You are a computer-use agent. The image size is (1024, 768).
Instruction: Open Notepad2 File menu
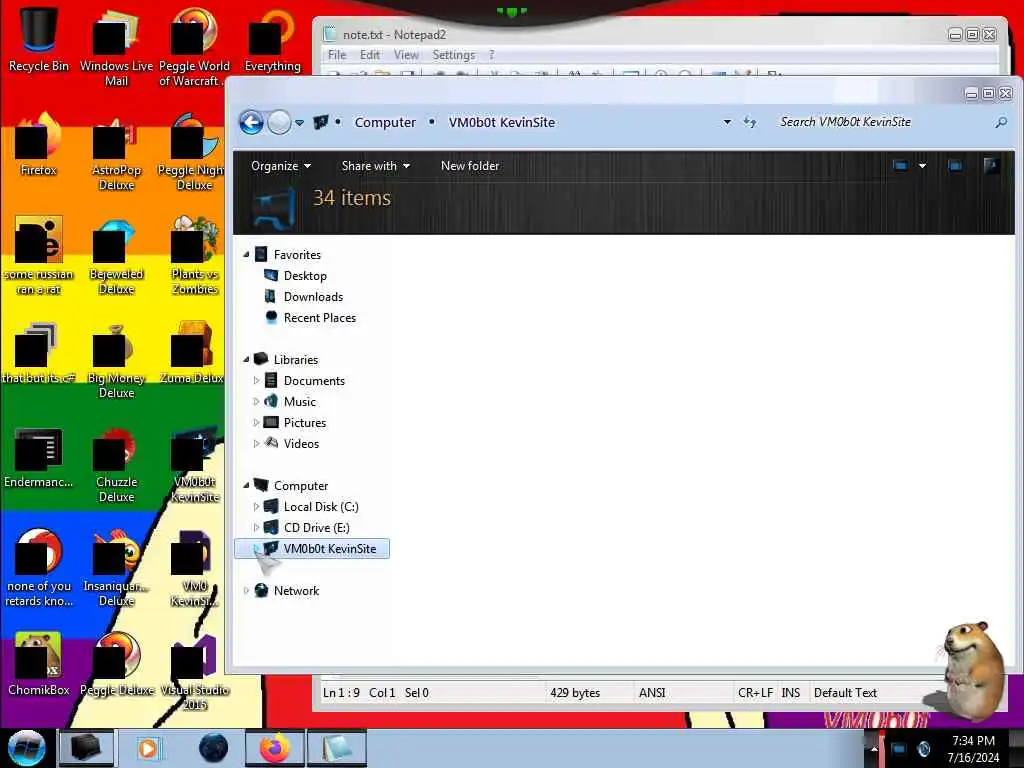click(337, 55)
